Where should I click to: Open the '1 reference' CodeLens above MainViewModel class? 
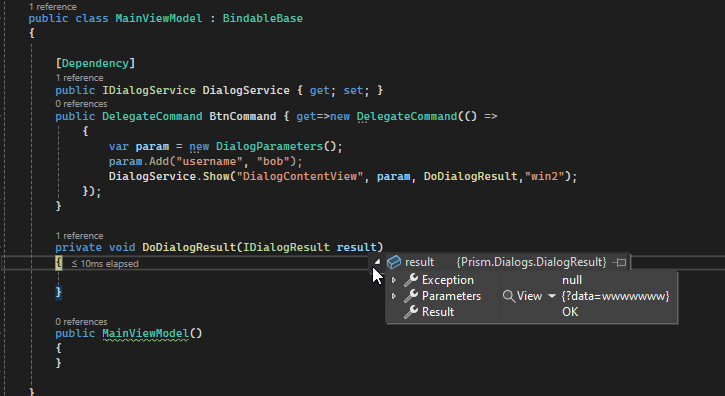(x=53, y=7)
